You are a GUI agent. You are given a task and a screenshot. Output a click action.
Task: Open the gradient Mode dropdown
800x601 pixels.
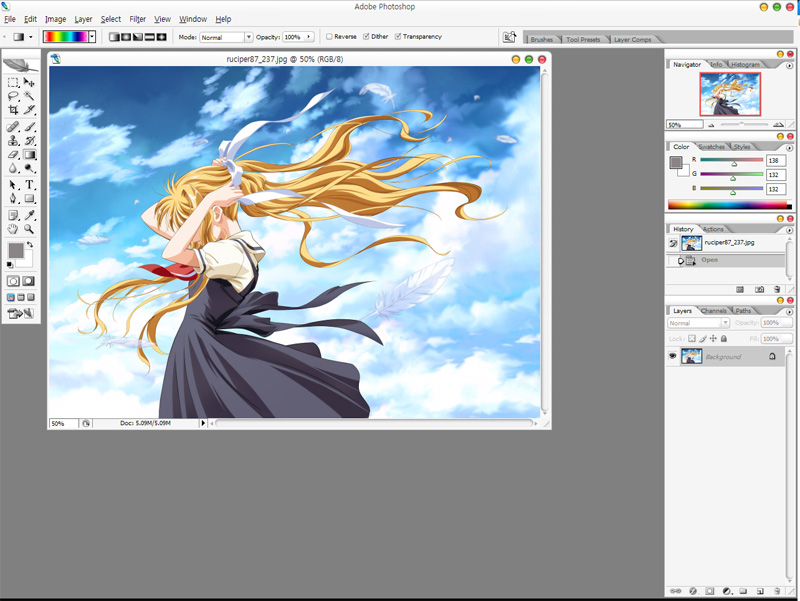[x=248, y=37]
